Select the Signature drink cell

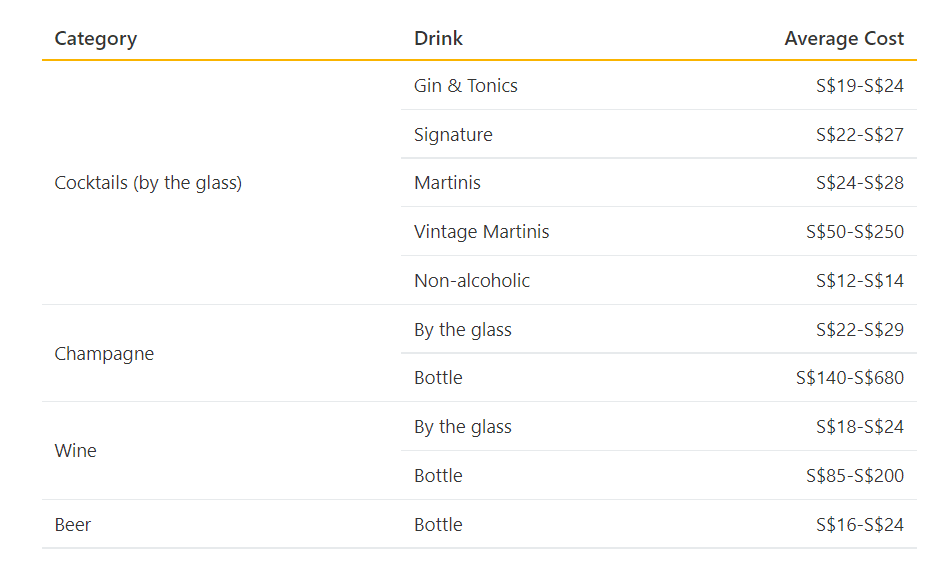tap(453, 134)
